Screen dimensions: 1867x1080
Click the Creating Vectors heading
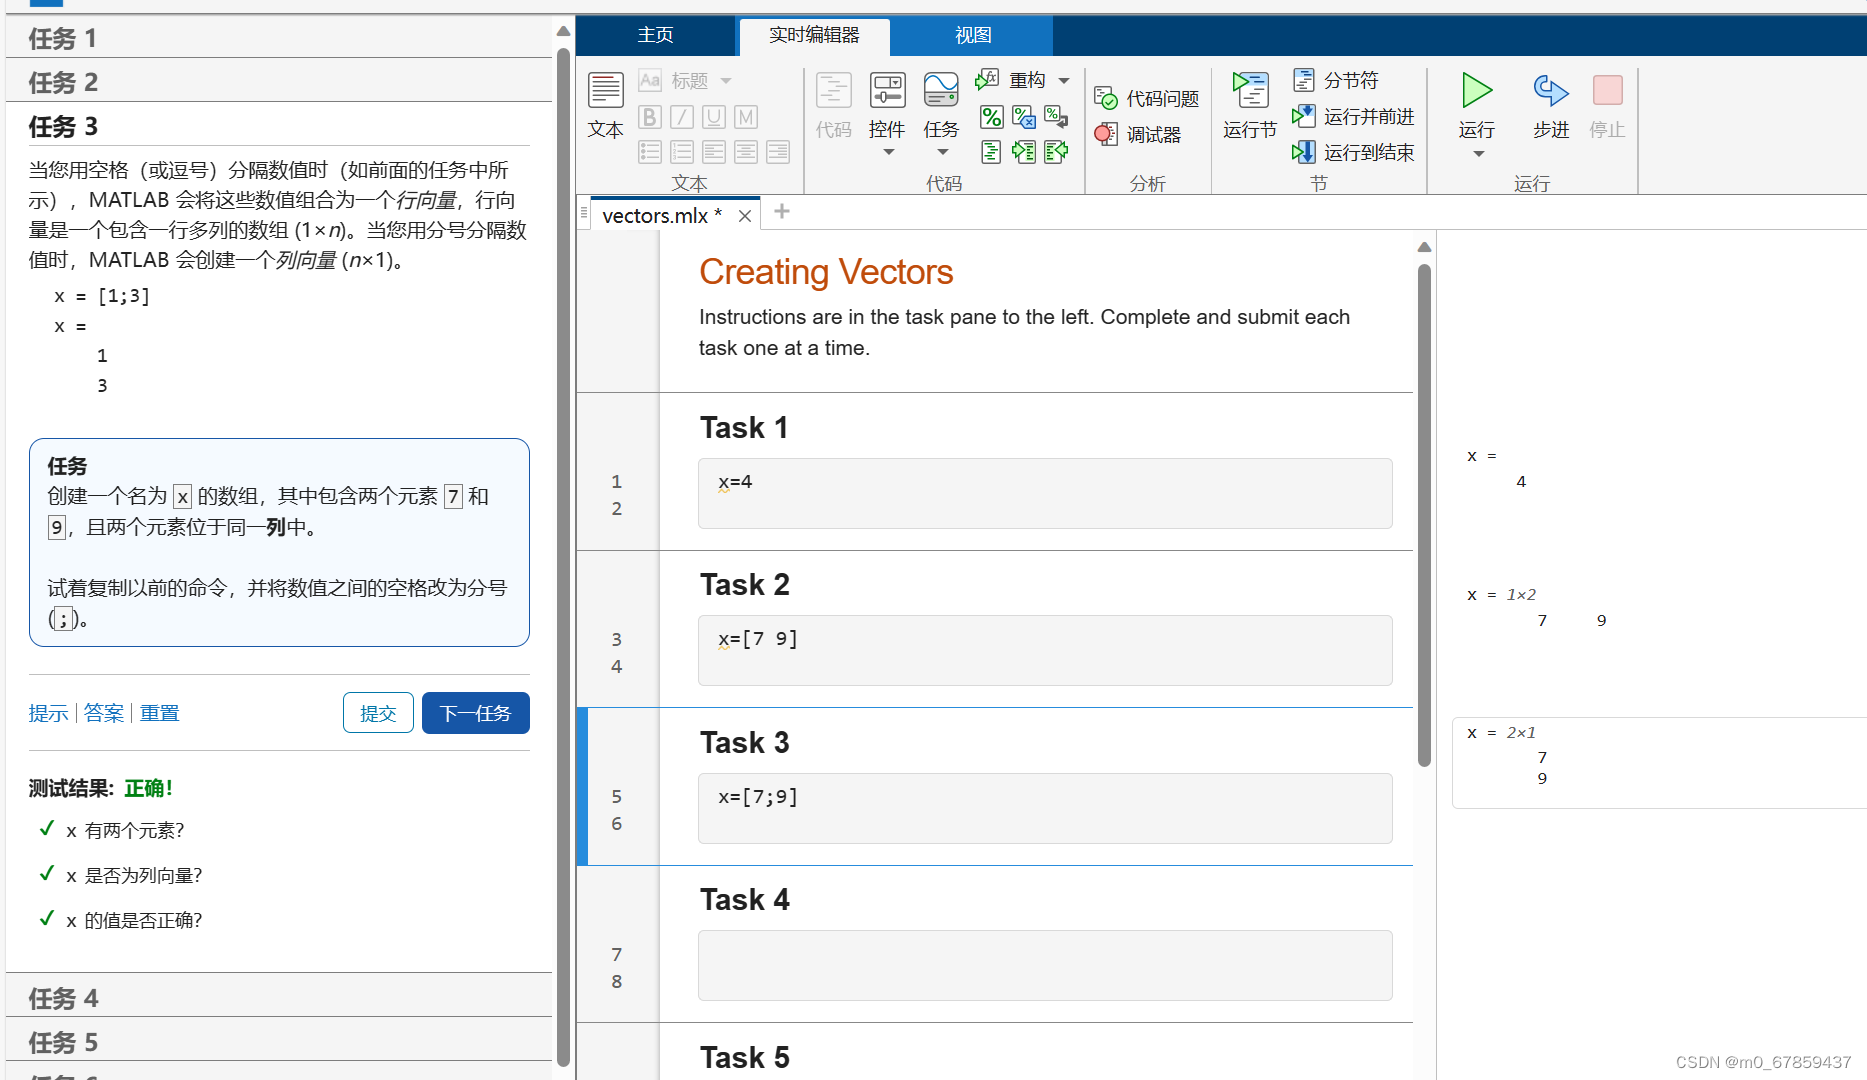point(826,272)
